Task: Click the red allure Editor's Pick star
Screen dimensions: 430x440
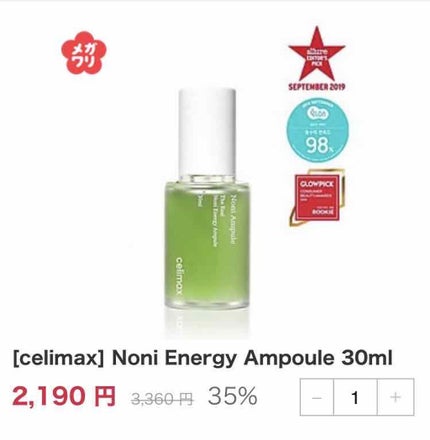Action: pyautogui.click(x=317, y=55)
